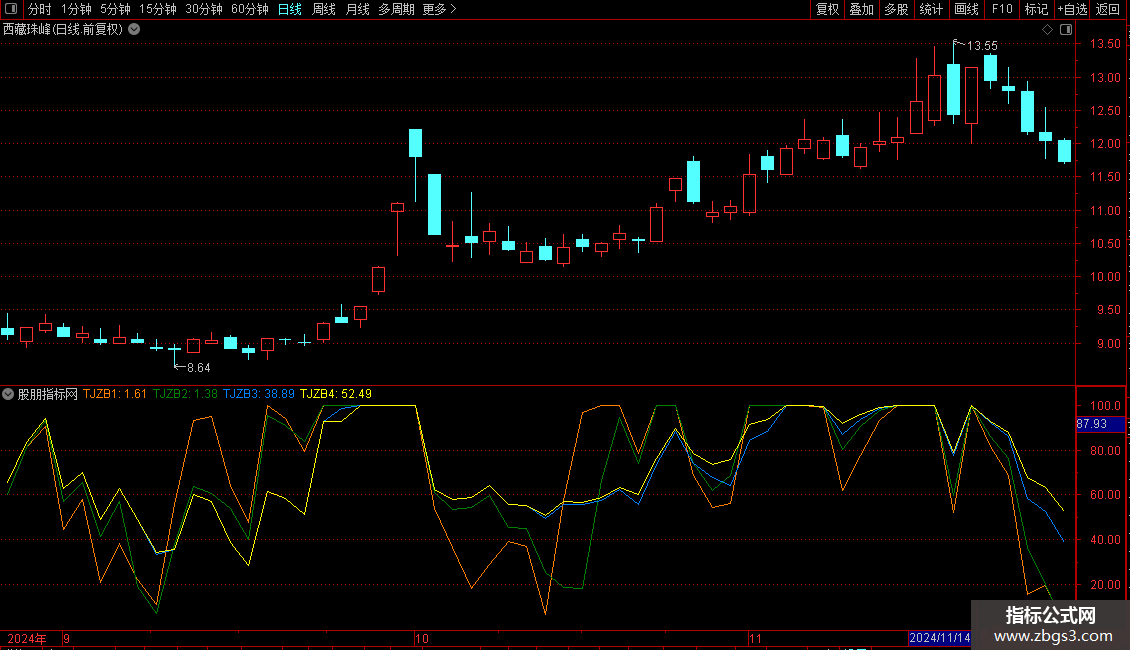
Task: Click the TJZB2: 1.38 indicator value
Action: [x=185, y=393]
